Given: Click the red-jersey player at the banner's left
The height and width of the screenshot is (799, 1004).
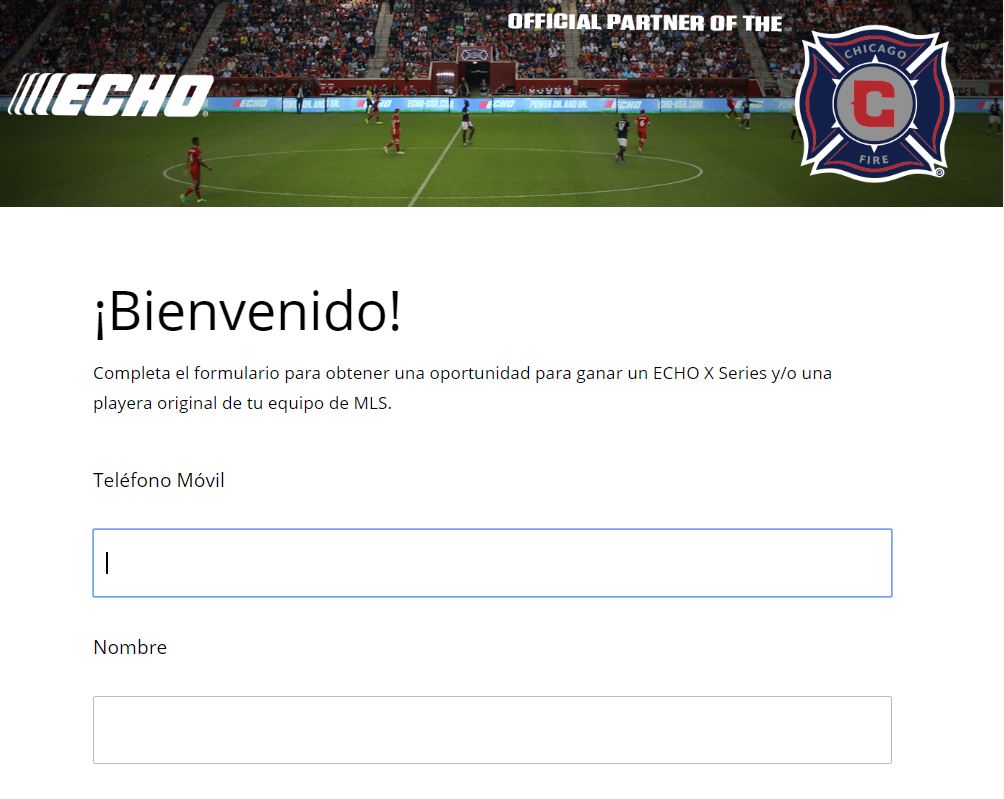Looking at the screenshot, I should click(x=194, y=169).
